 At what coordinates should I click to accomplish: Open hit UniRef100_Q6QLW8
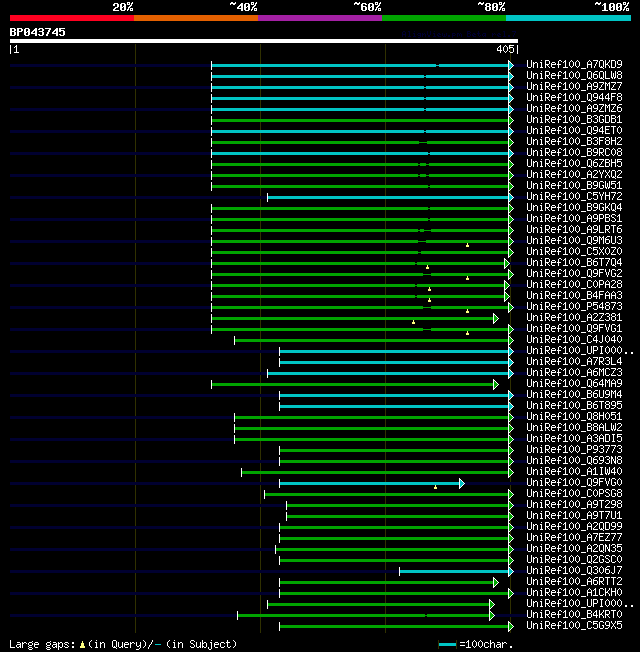coord(574,76)
